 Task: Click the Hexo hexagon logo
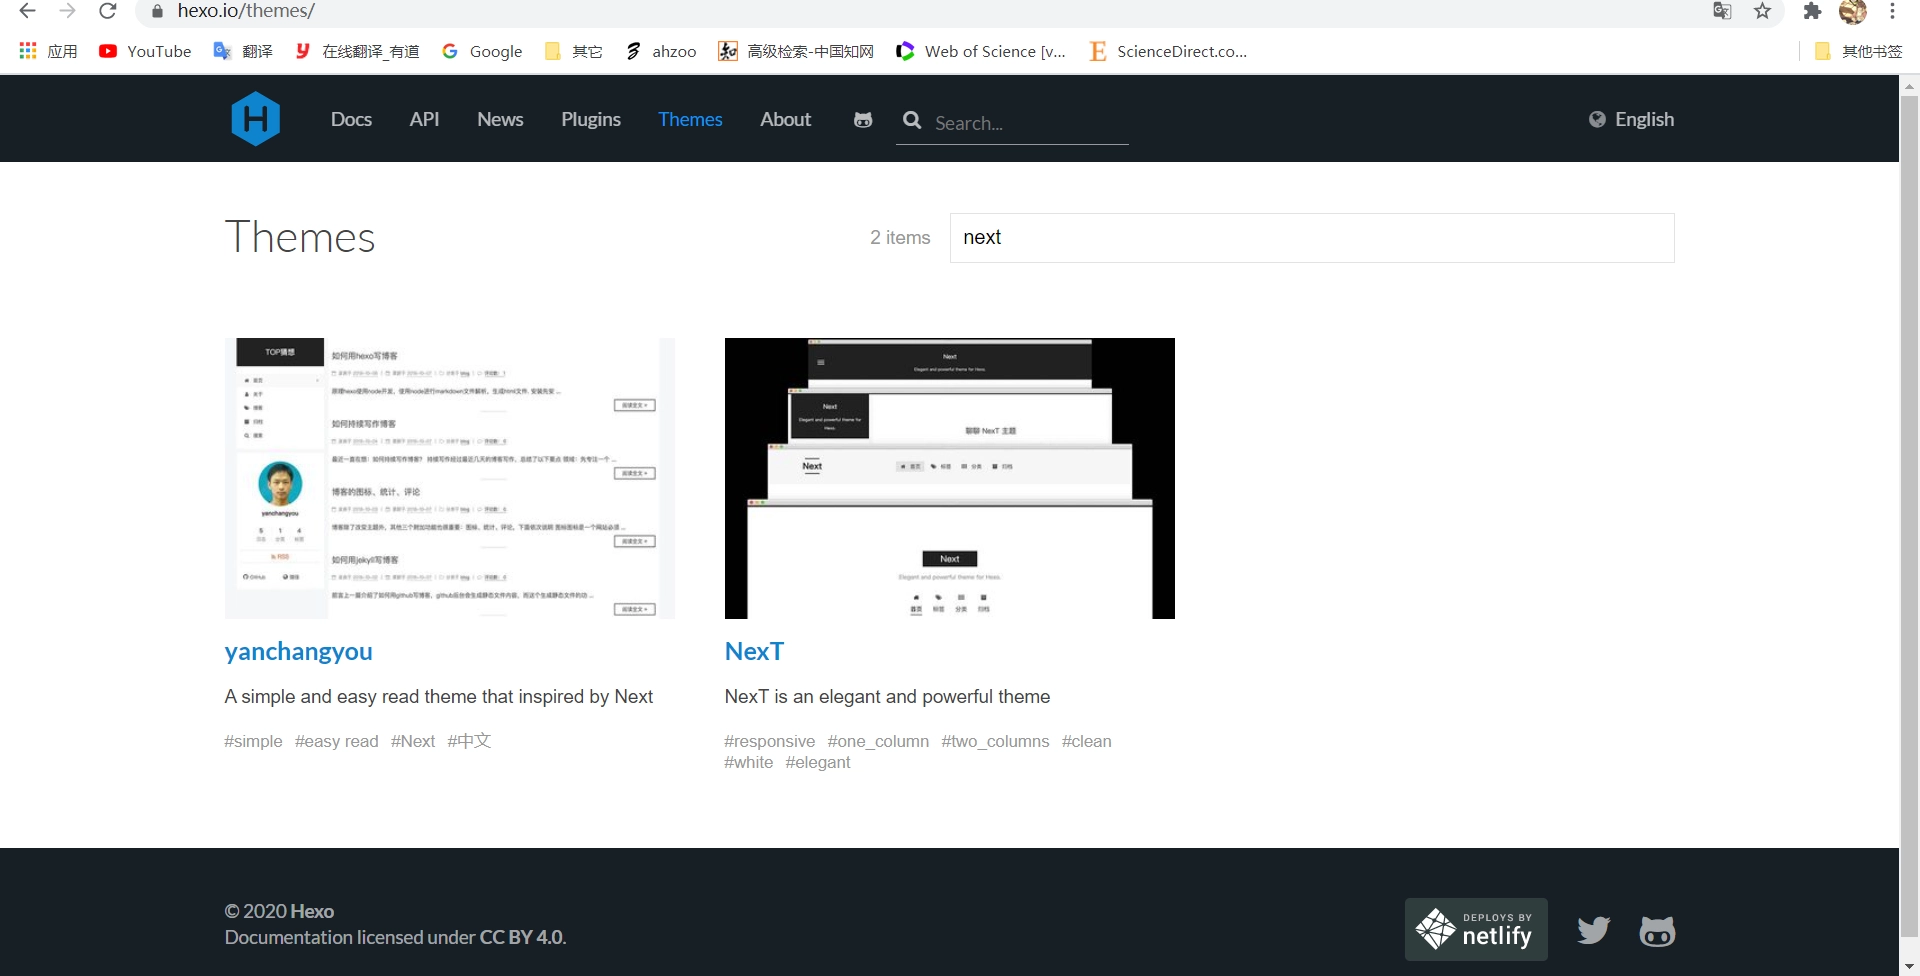(x=255, y=119)
